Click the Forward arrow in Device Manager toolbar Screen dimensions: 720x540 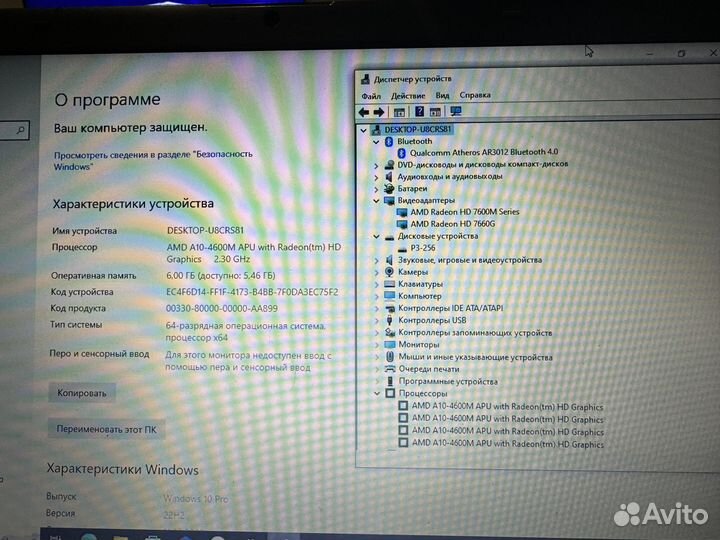coord(380,112)
